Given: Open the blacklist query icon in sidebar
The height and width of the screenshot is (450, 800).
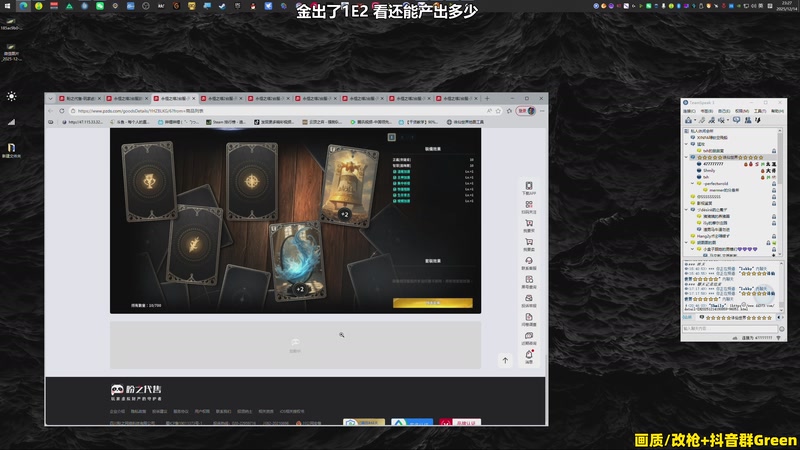Looking at the screenshot, I should (529, 280).
